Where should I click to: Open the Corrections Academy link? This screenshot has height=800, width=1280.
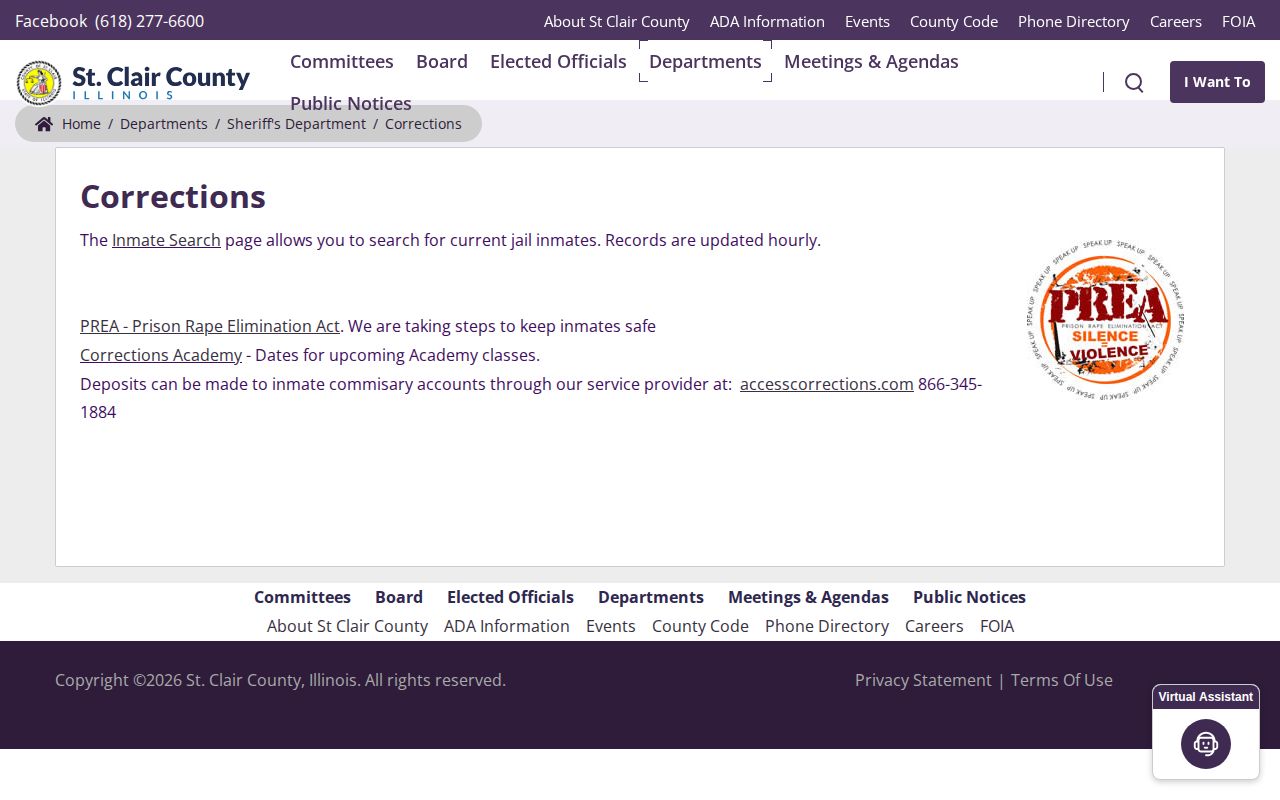click(x=161, y=355)
